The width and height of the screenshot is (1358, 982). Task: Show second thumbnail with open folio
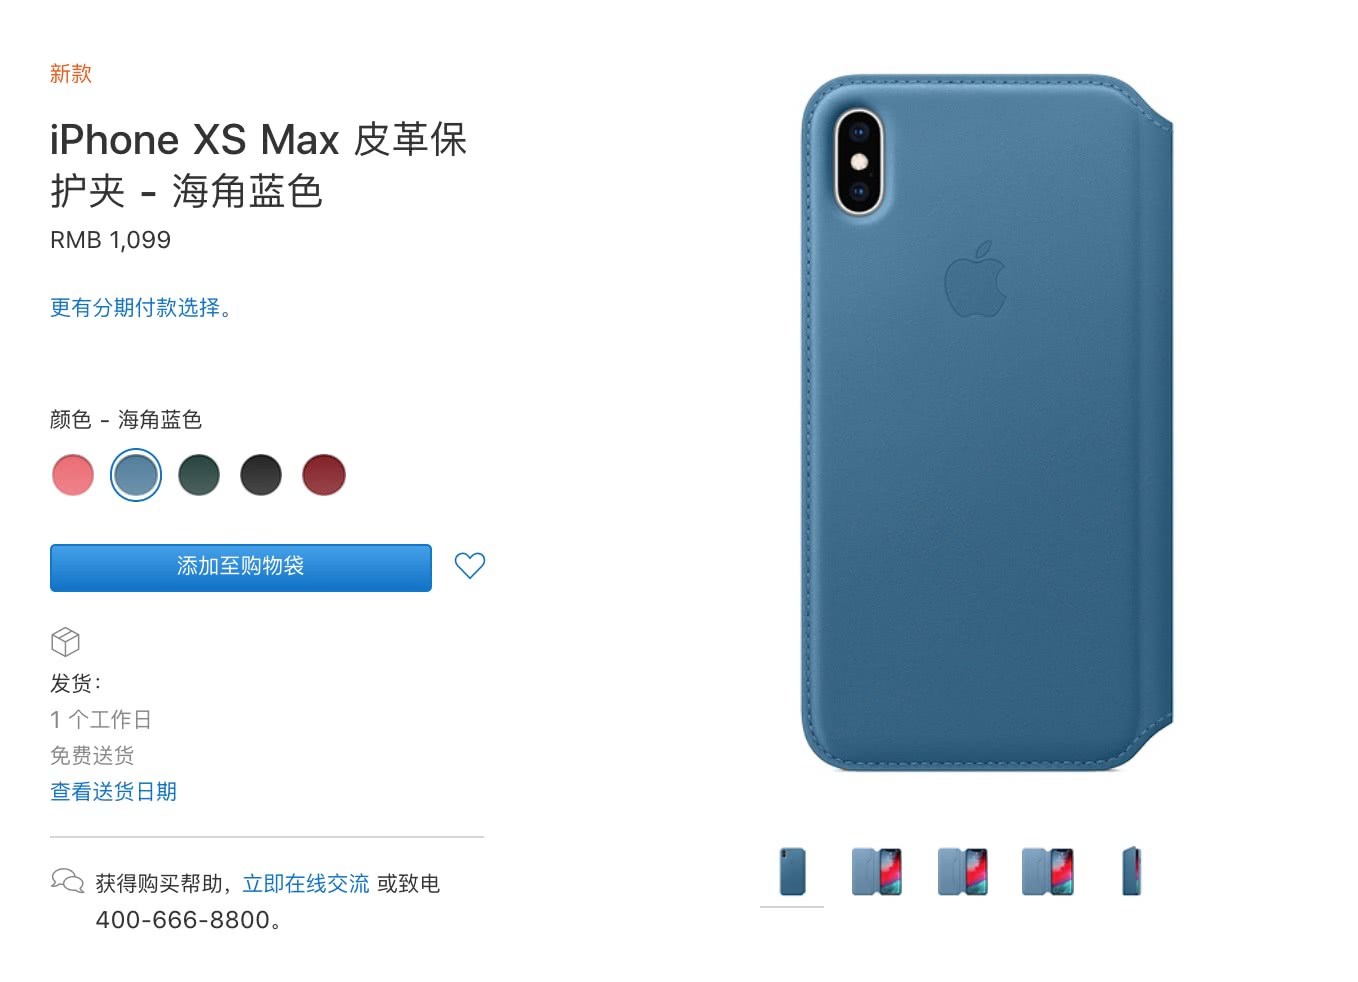877,872
